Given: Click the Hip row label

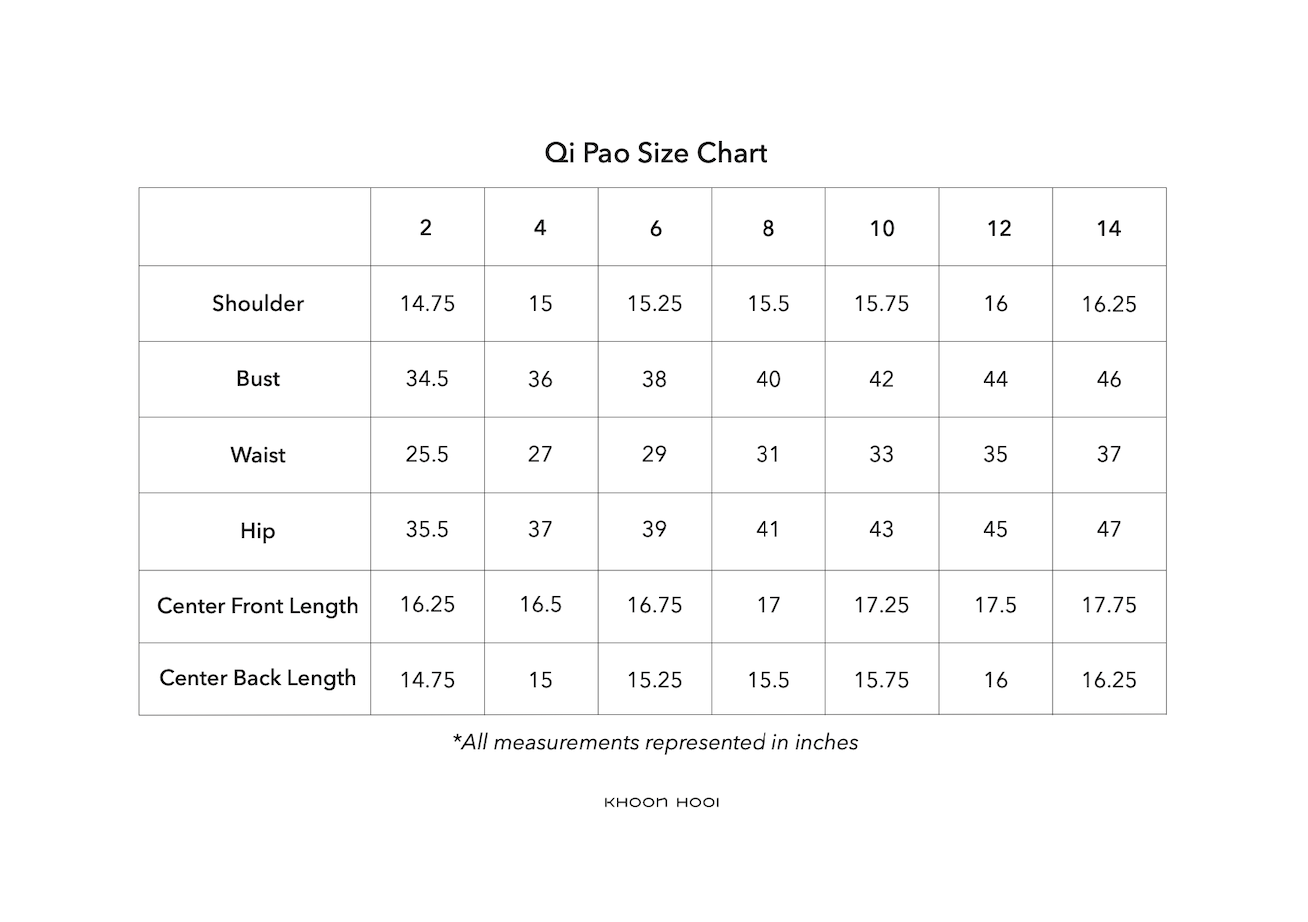Looking at the screenshot, I should (257, 531).
